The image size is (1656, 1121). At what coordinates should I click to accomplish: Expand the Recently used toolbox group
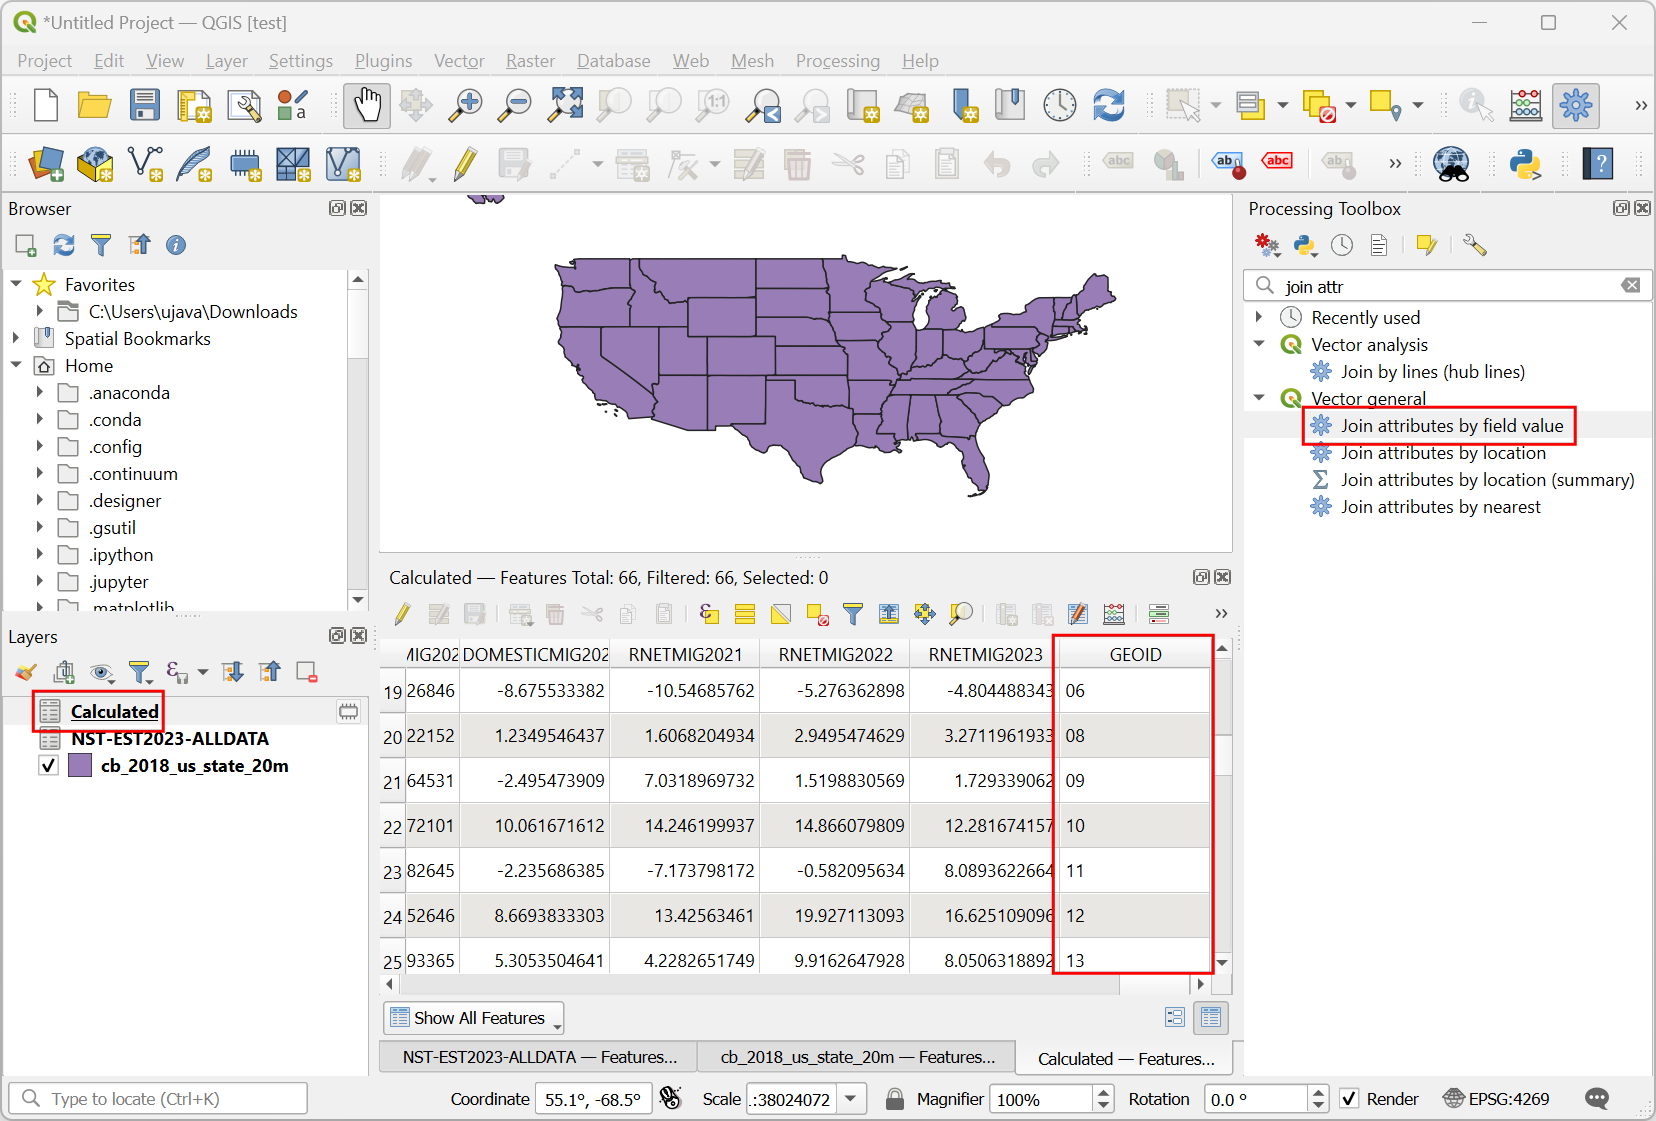coord(1259,317)
